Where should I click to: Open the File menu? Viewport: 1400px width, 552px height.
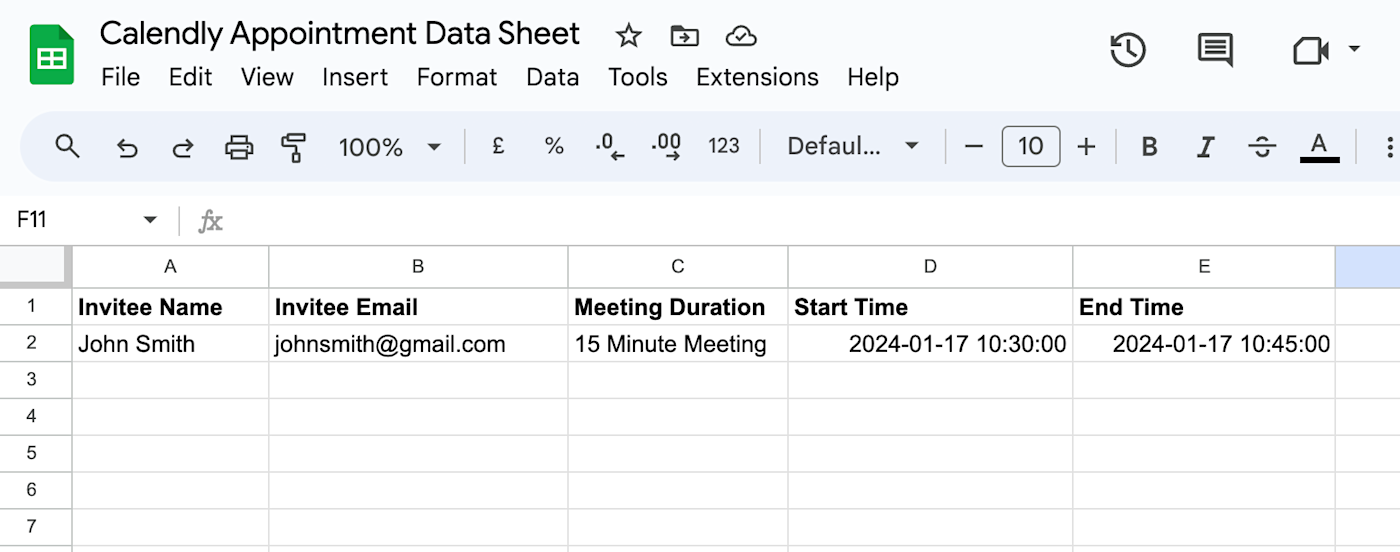(x=121, y=77)
